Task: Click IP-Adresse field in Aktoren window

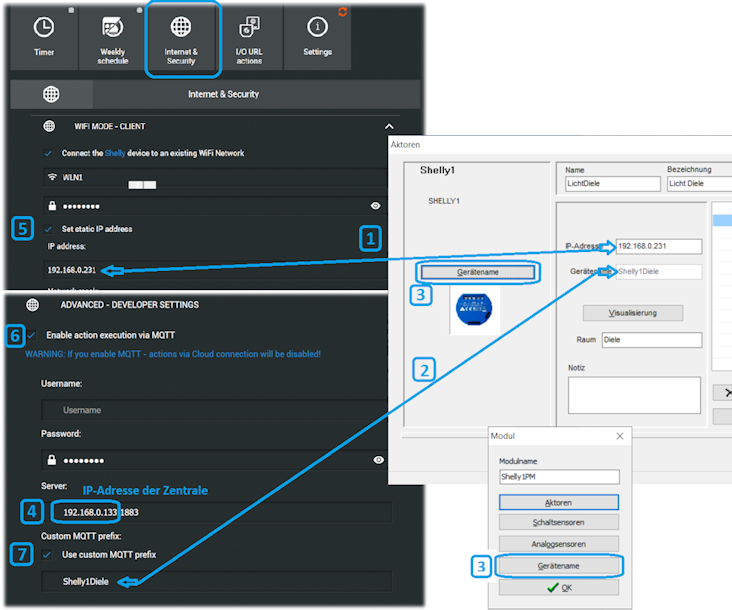Action: [659, 246]
